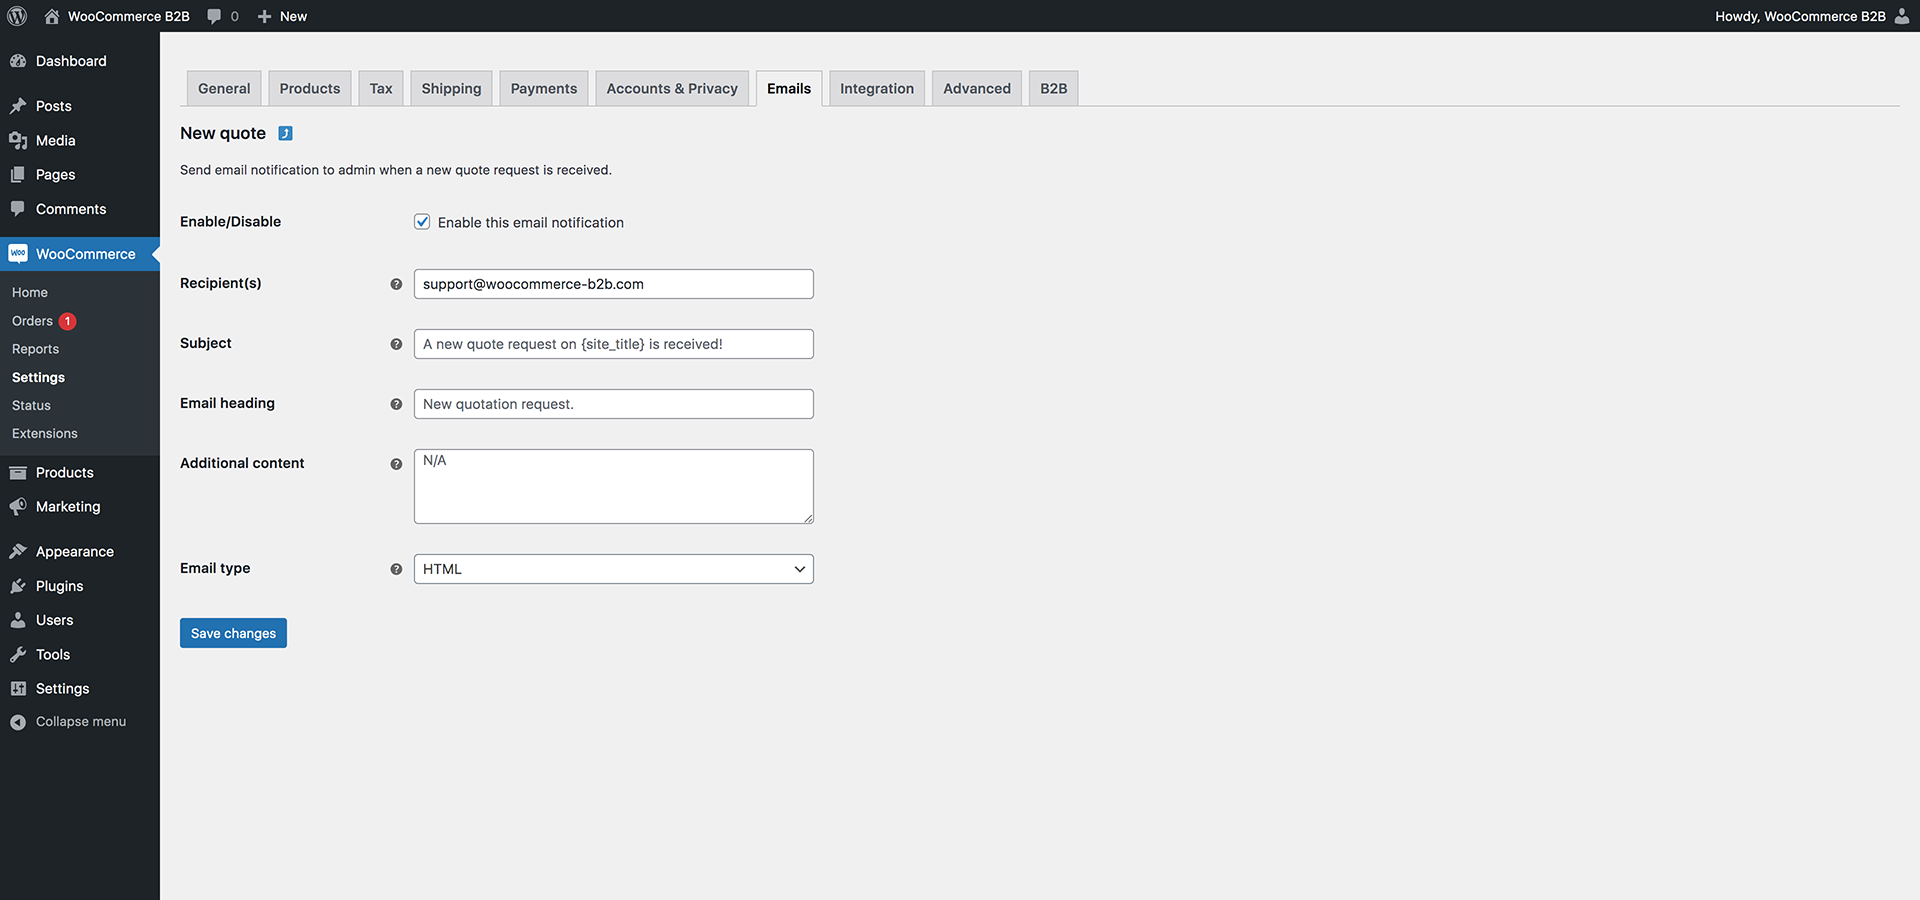Click the Tools wrench icon
The image size is (1920, 900).
pyautogui.click(x=18, y=655)
